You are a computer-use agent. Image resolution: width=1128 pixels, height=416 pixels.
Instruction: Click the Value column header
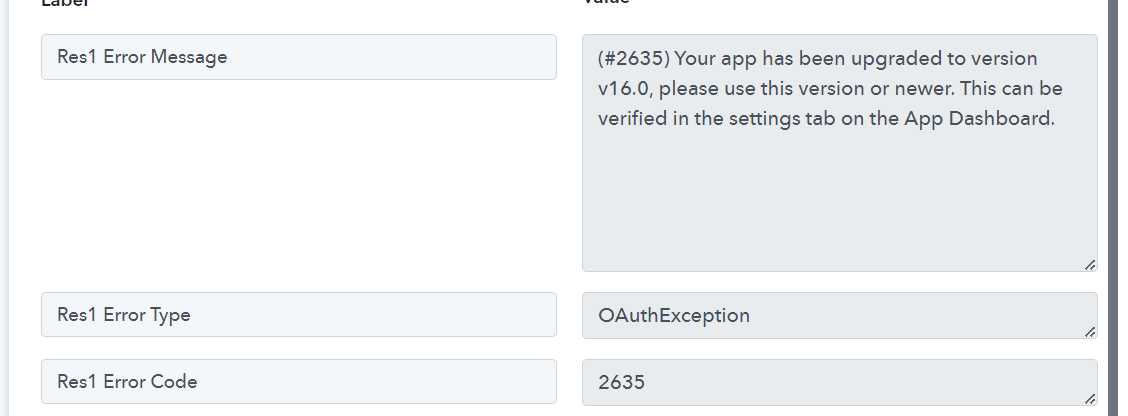tap(606, 3)
